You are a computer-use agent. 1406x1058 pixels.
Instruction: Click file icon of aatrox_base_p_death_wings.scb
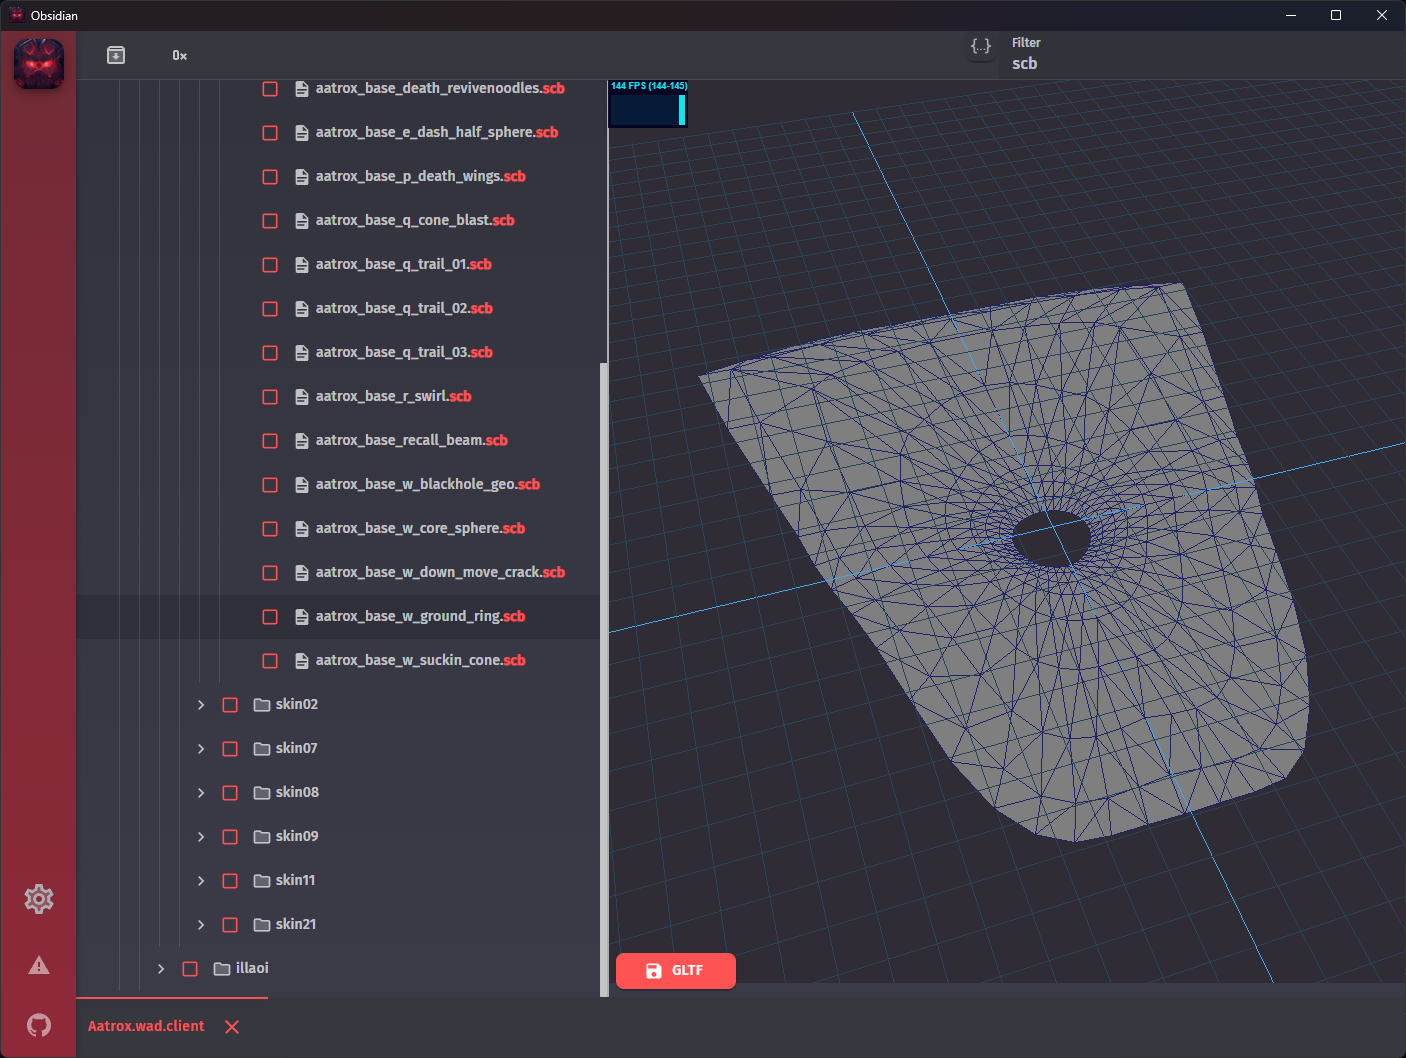coord(302,177)
